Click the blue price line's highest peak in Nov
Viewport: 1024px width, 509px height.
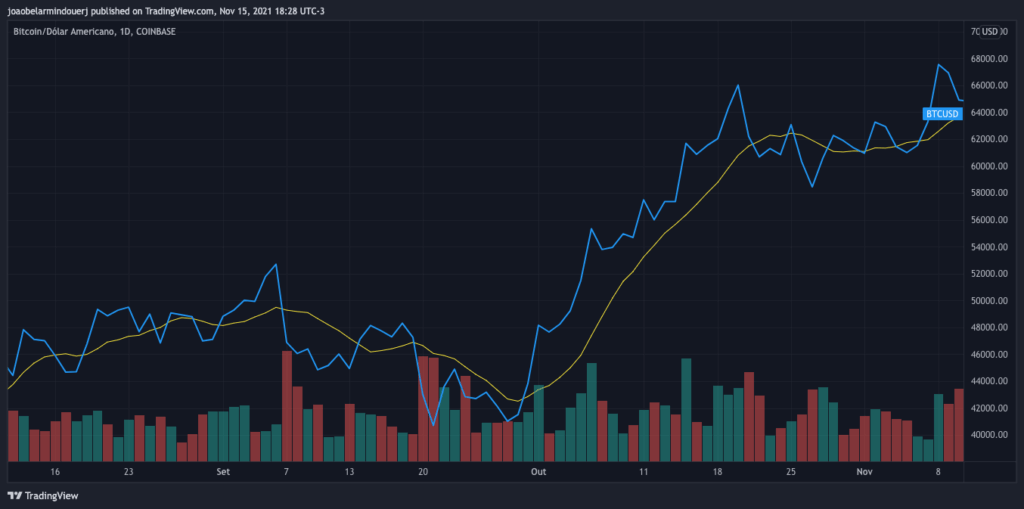tap(938, 66)
